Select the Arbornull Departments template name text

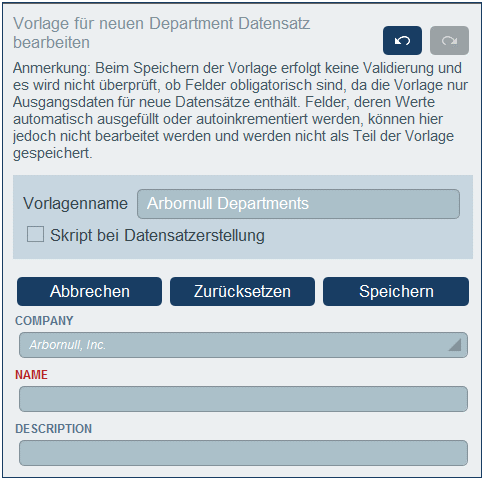point(228,203)
